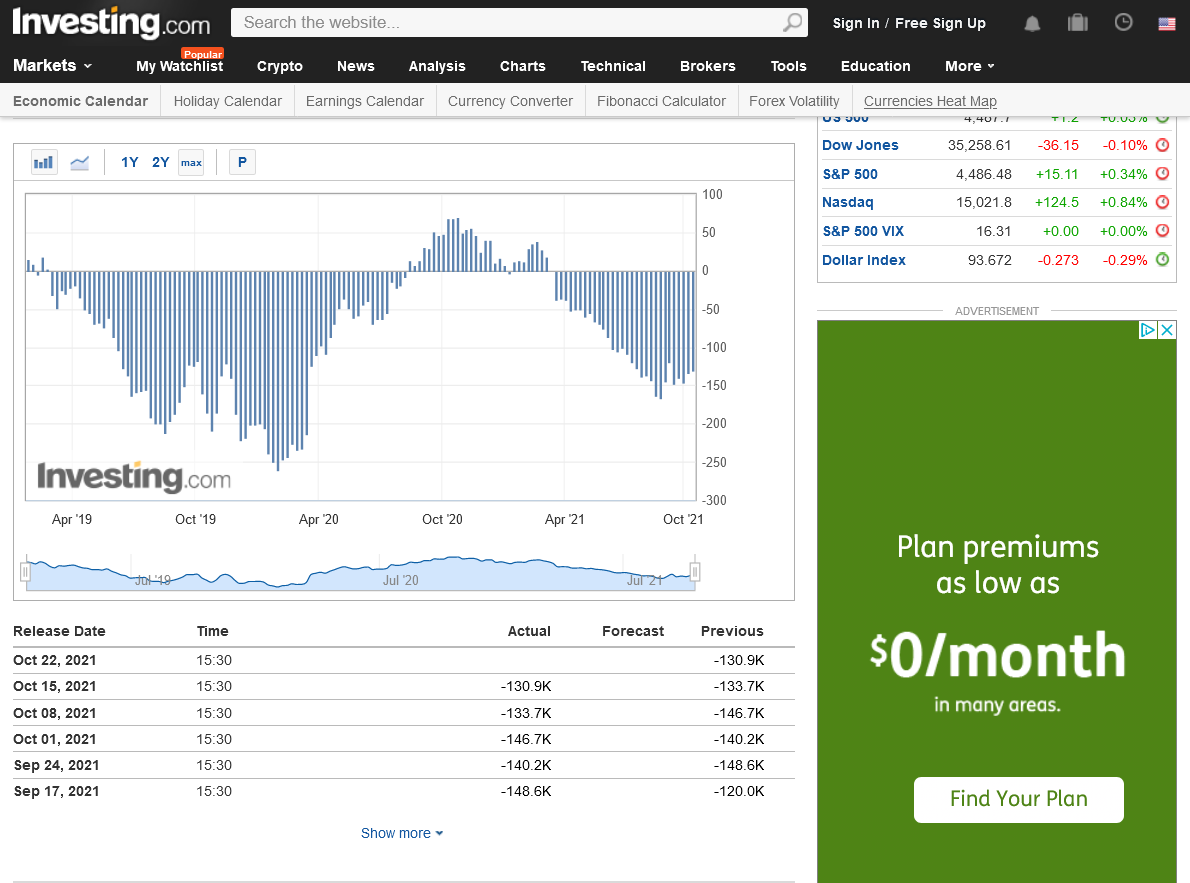This screenshot has height=883, width=1190.
Task: Click Jul '20 on the chart navigator
Action: pos(401,580)
